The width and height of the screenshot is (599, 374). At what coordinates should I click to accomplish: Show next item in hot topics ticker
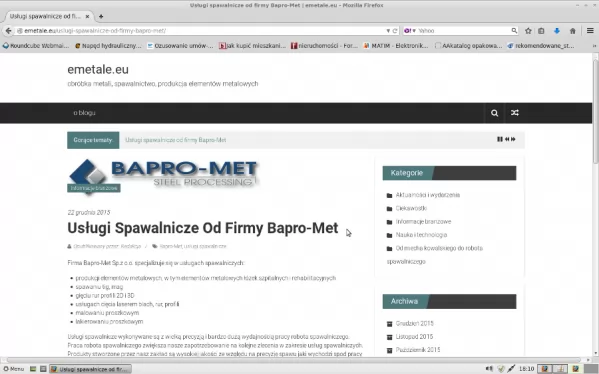click(x=513, y=139)
